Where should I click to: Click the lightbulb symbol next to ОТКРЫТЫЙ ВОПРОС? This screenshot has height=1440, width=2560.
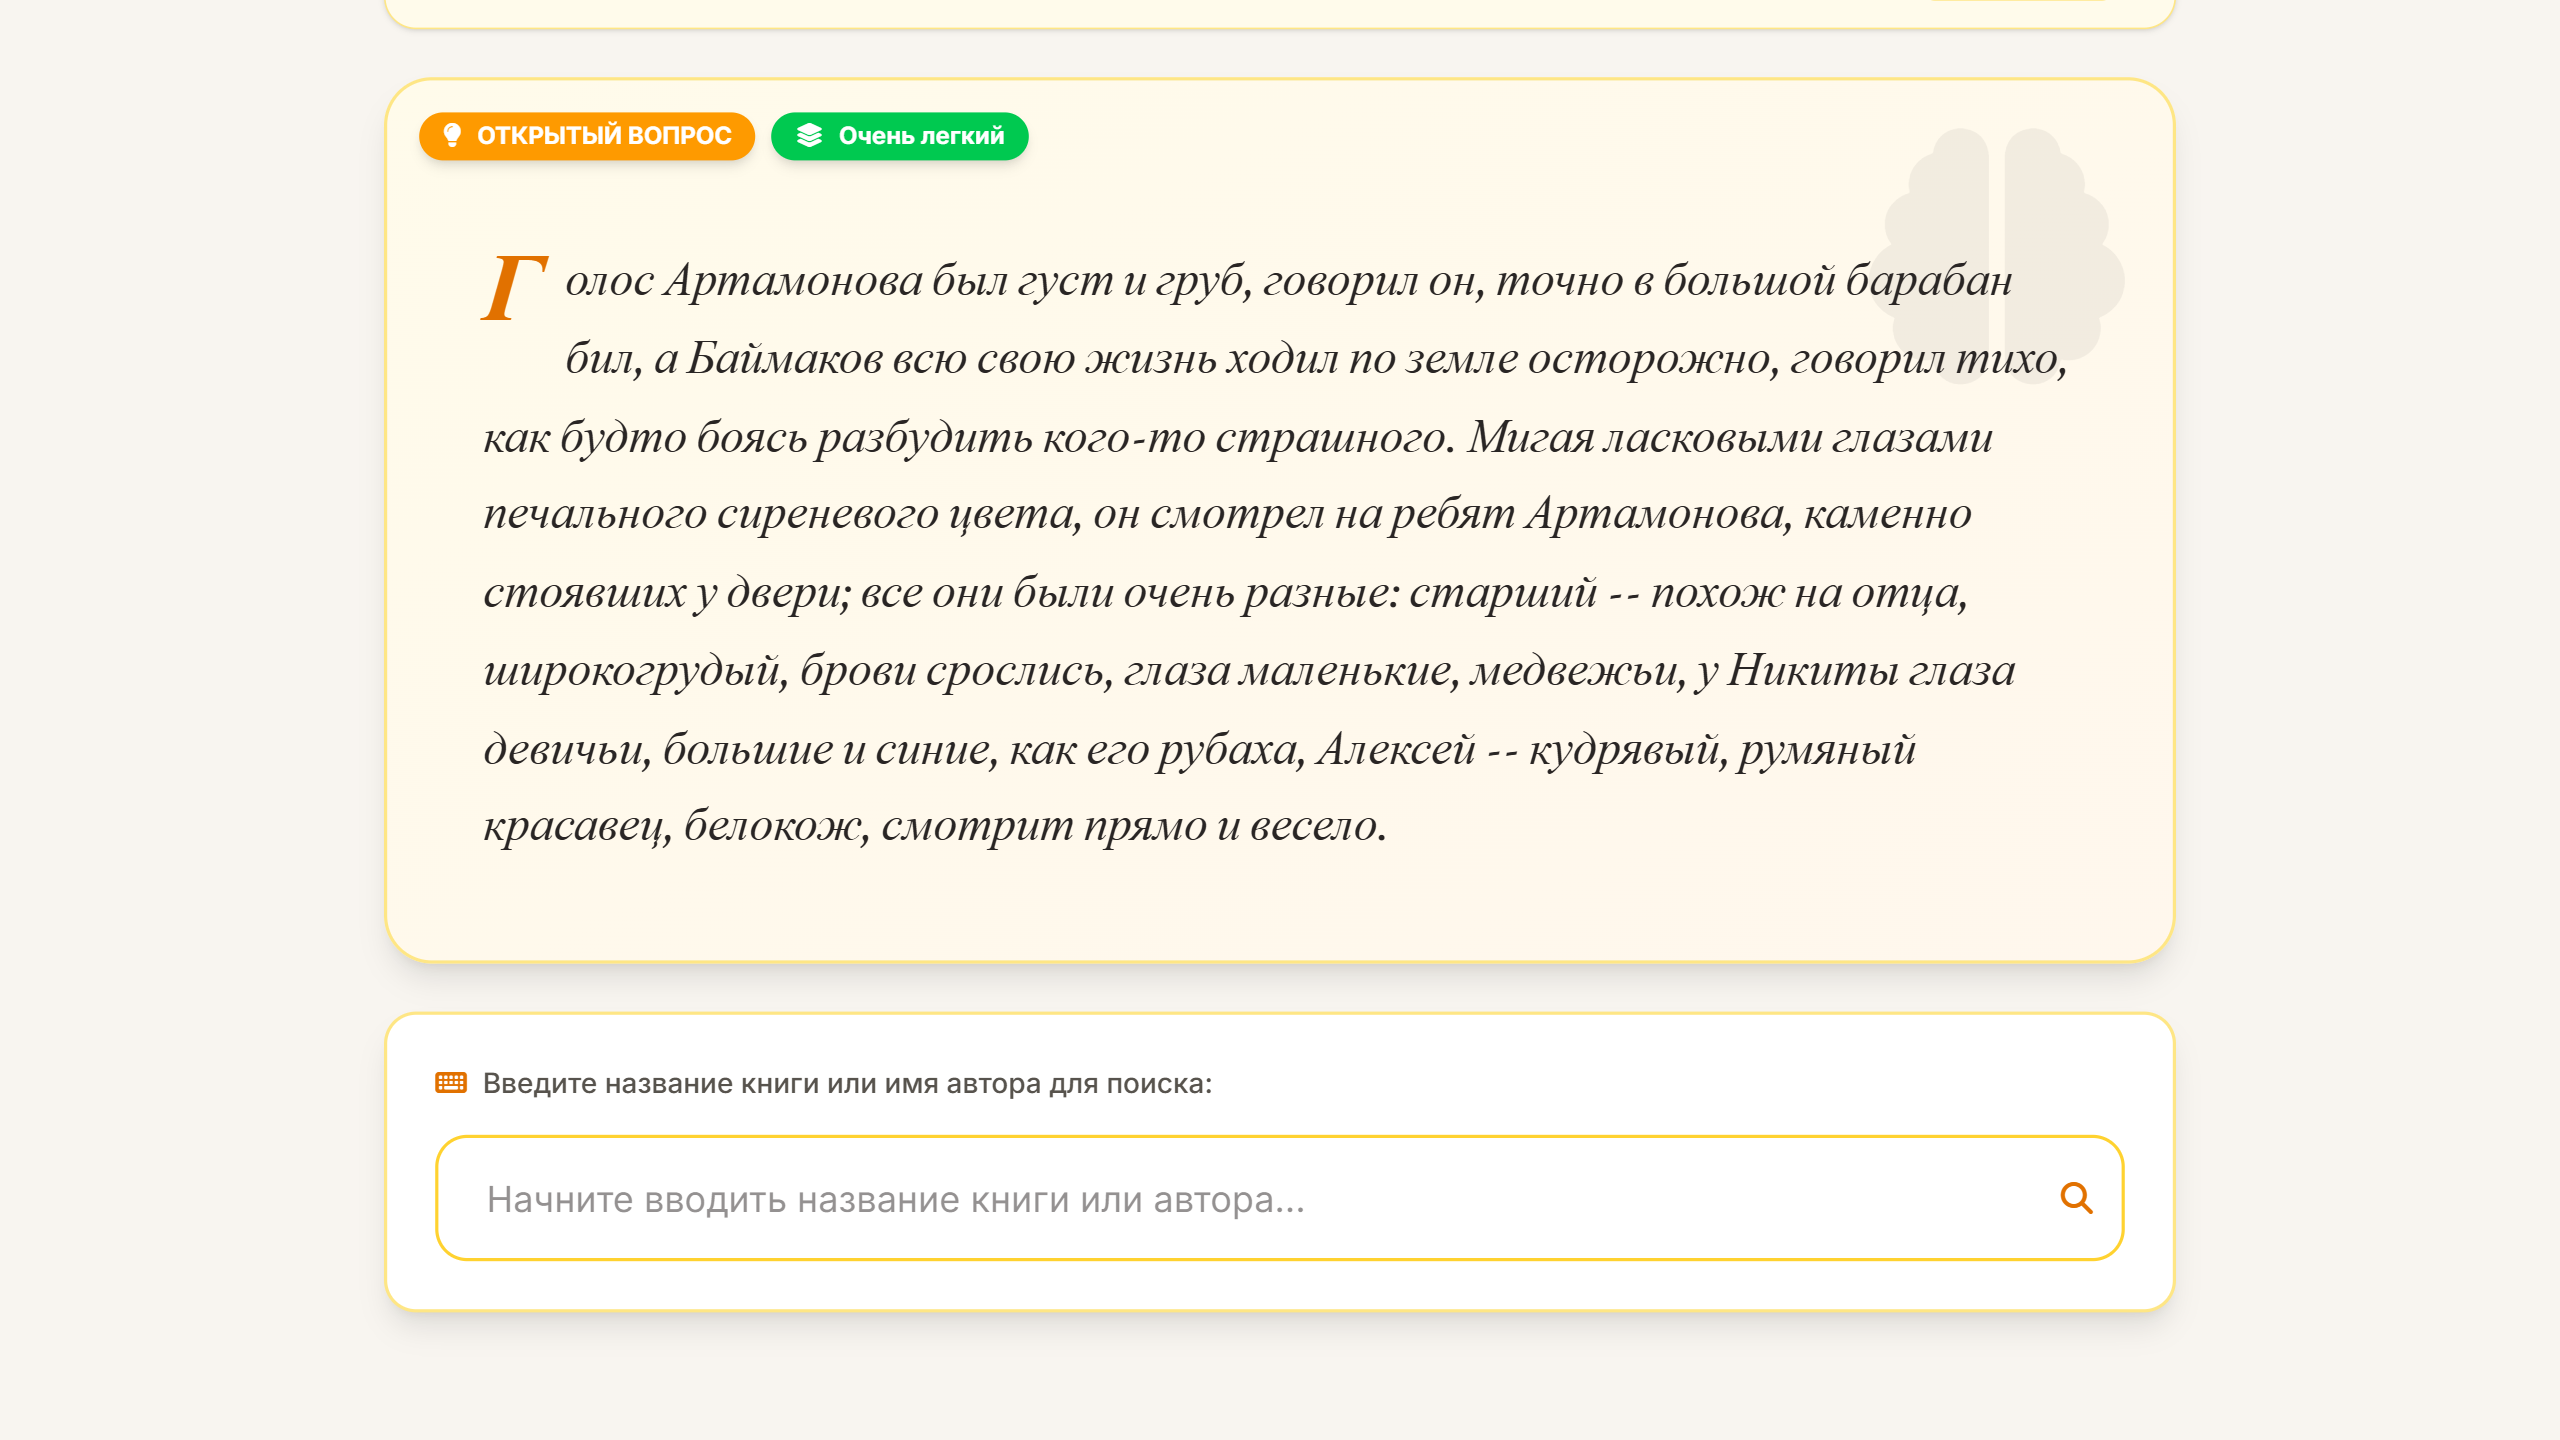tap(453, 136)
